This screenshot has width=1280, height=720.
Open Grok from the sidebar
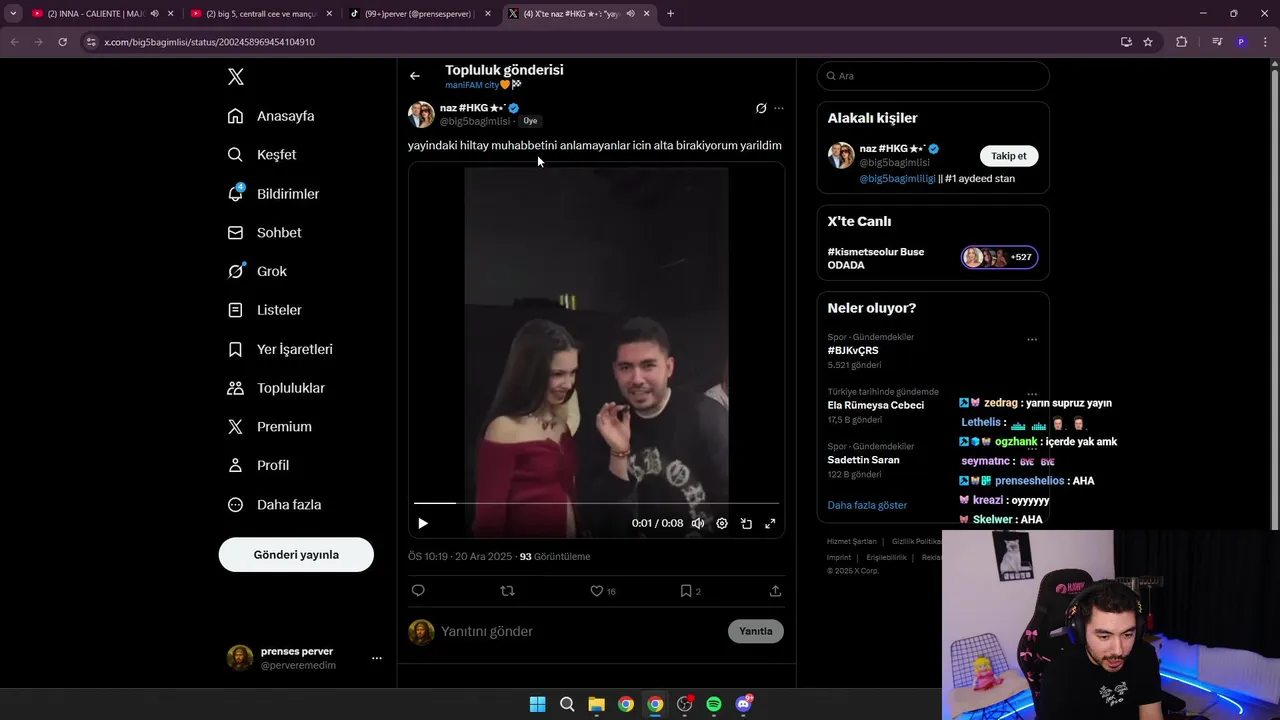point(257,271)
